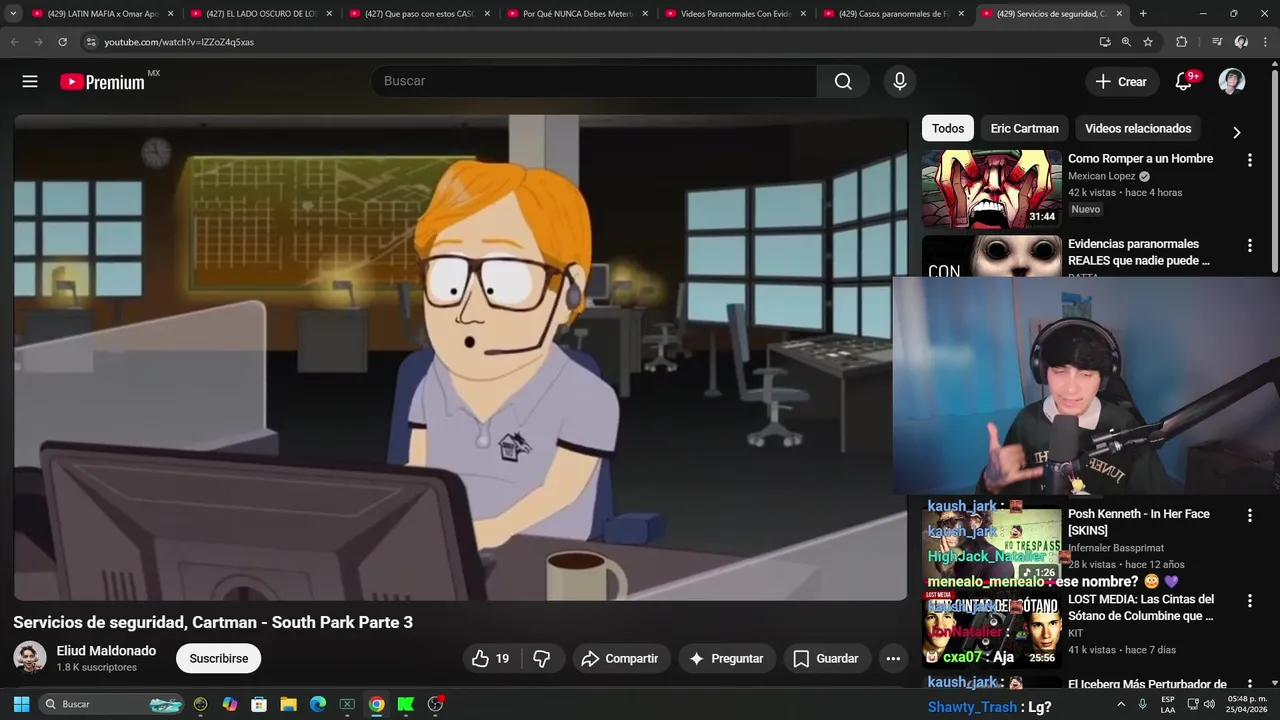This screenshot has width=1280, height=720.
Task: Close the LATIN MAFIA tab
Action: [171, 14]
